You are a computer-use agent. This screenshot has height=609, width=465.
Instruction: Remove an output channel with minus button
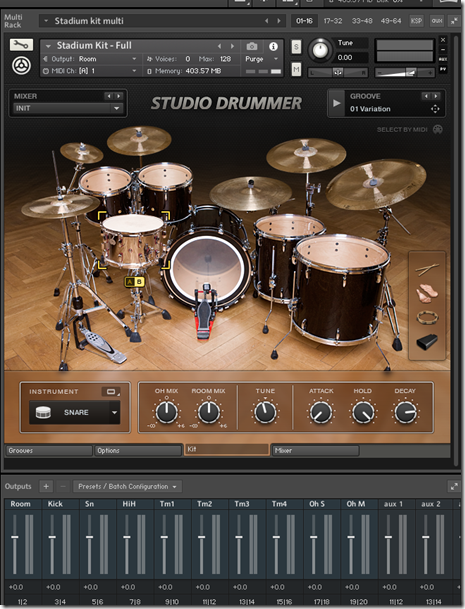coord(63,486)
